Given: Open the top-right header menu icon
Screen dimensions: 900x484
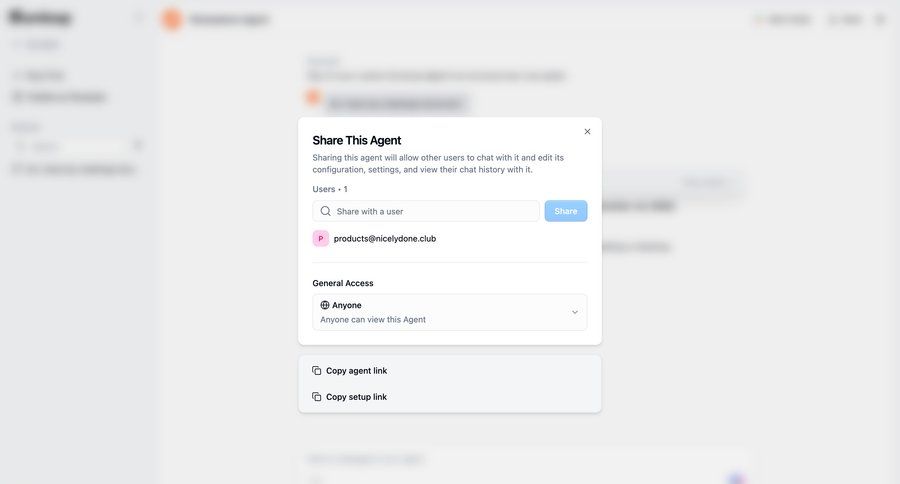Looking at the screenshot, I should pos(880,19).
